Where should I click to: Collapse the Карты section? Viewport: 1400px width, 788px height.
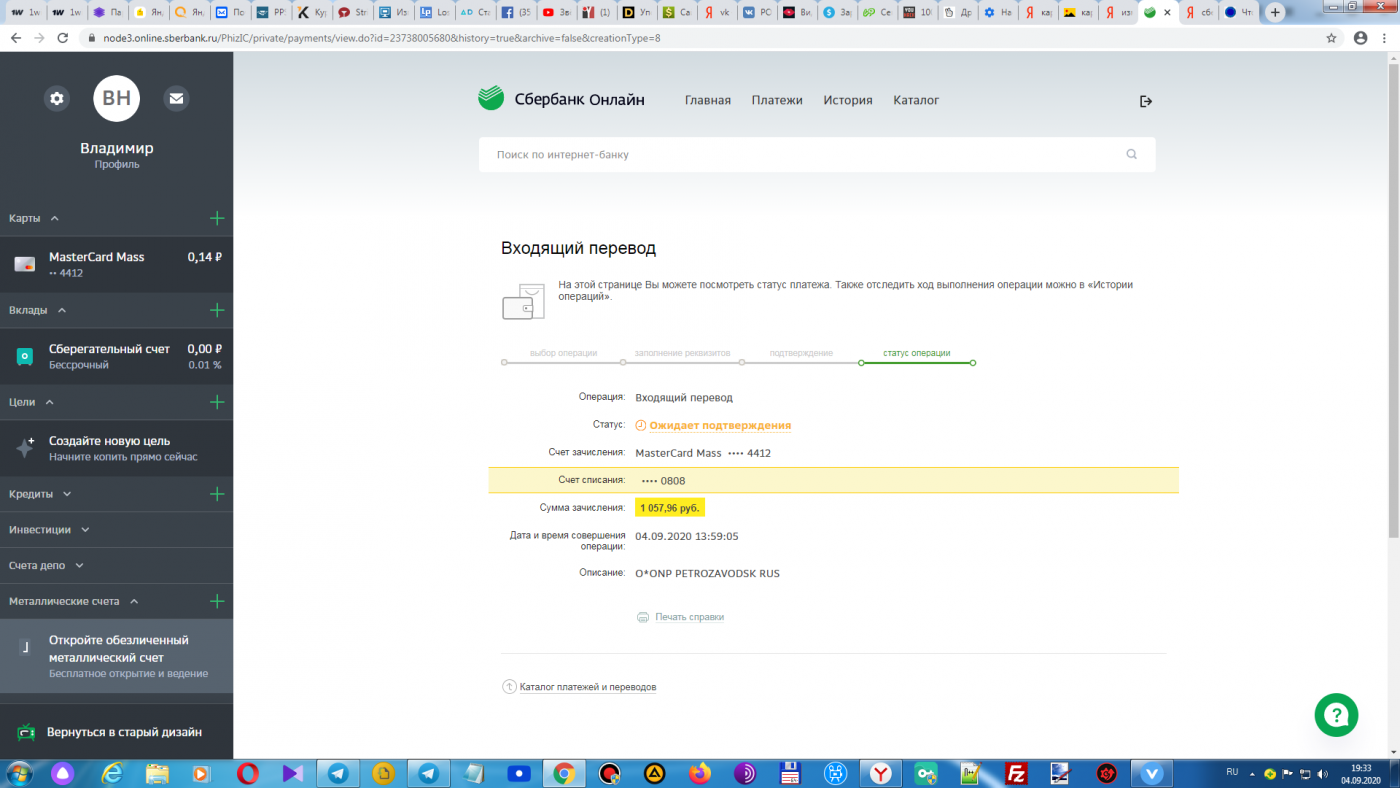pos(55,218)
